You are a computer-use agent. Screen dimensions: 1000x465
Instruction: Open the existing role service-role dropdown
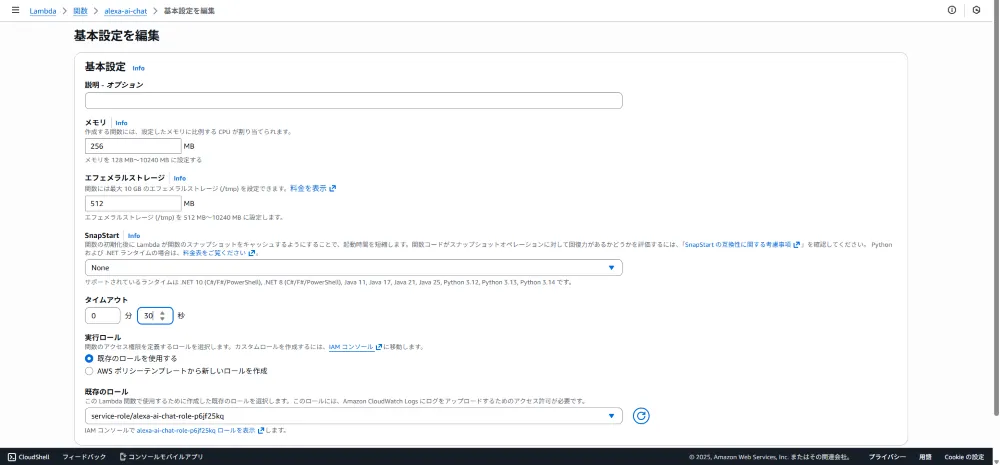[x=353, y=416]
